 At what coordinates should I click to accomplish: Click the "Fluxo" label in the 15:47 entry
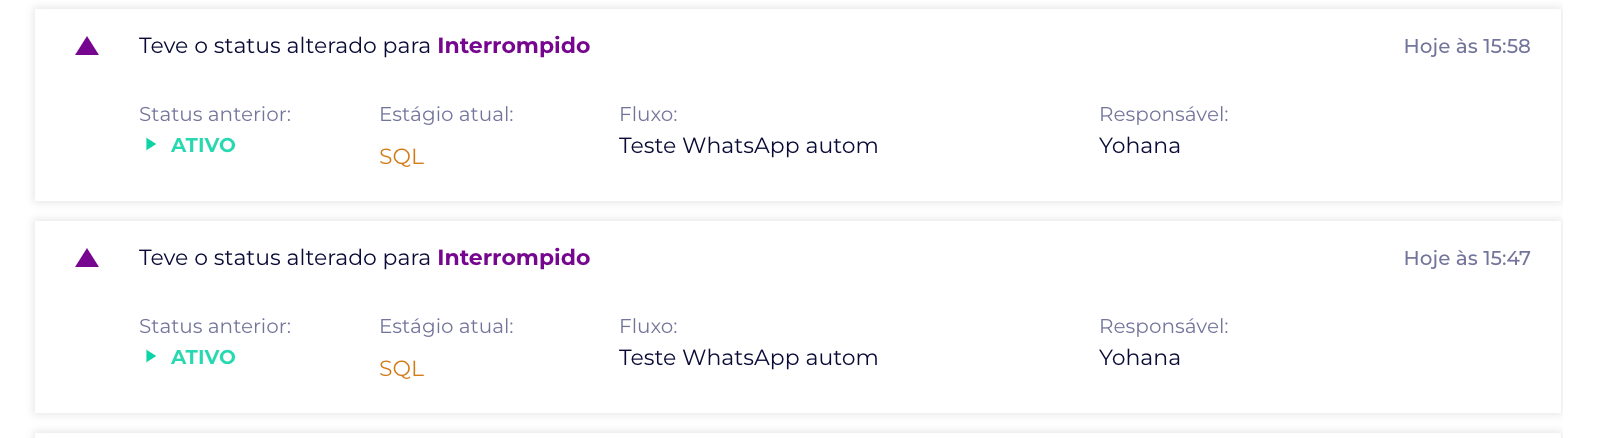(x=648, y=327)
